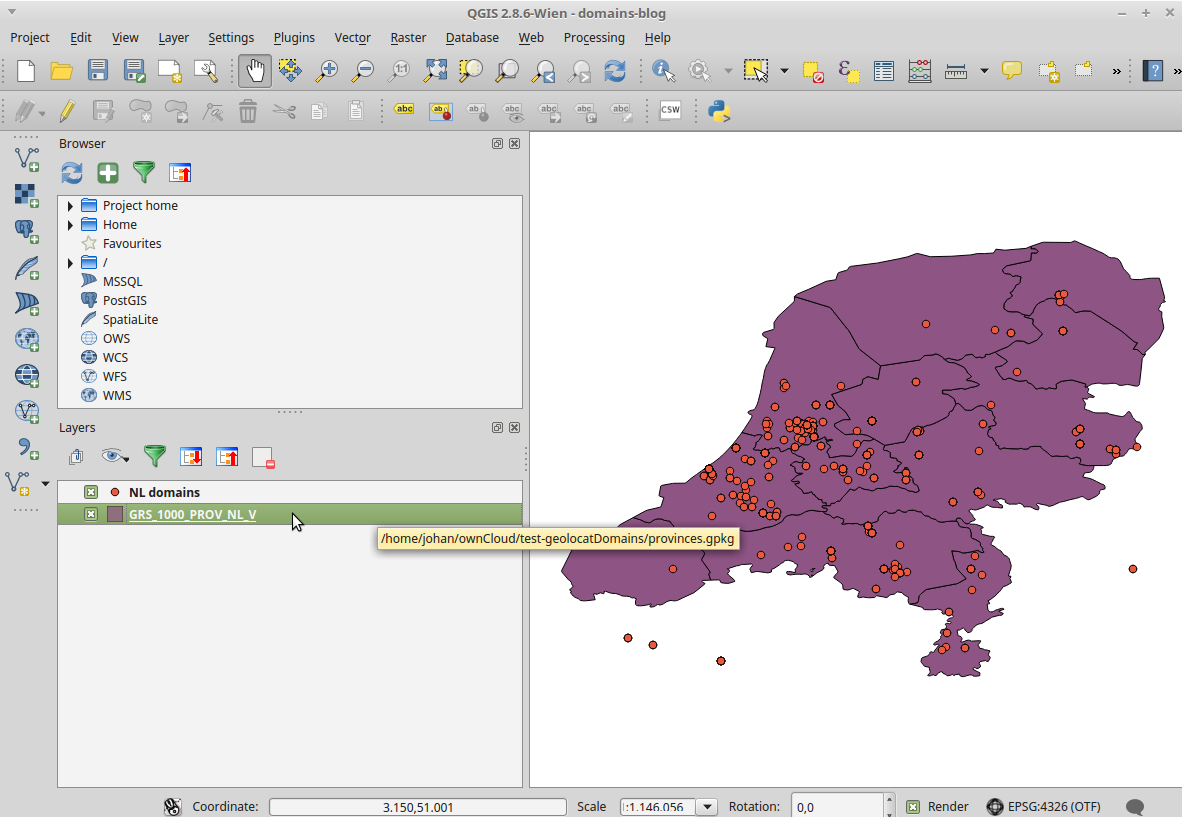Viewport: 1182px width, 817px height.
Task: Click the Identify Features tool
Action: (x=663, y=71)
